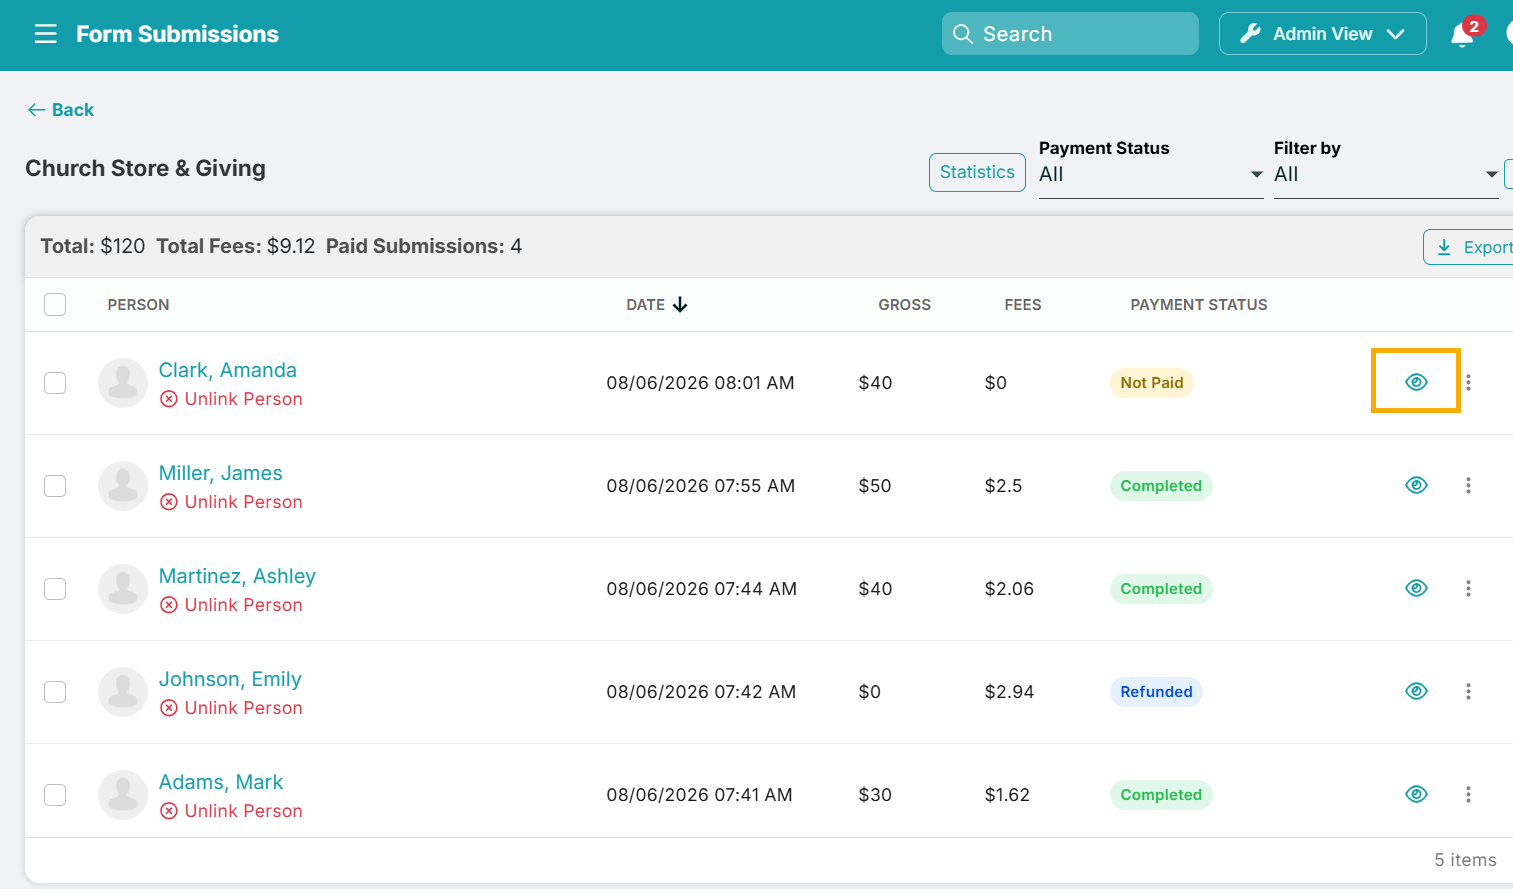Expand the Admin View dropdown
The image size is (1513, 893).
coord(1322,34)
